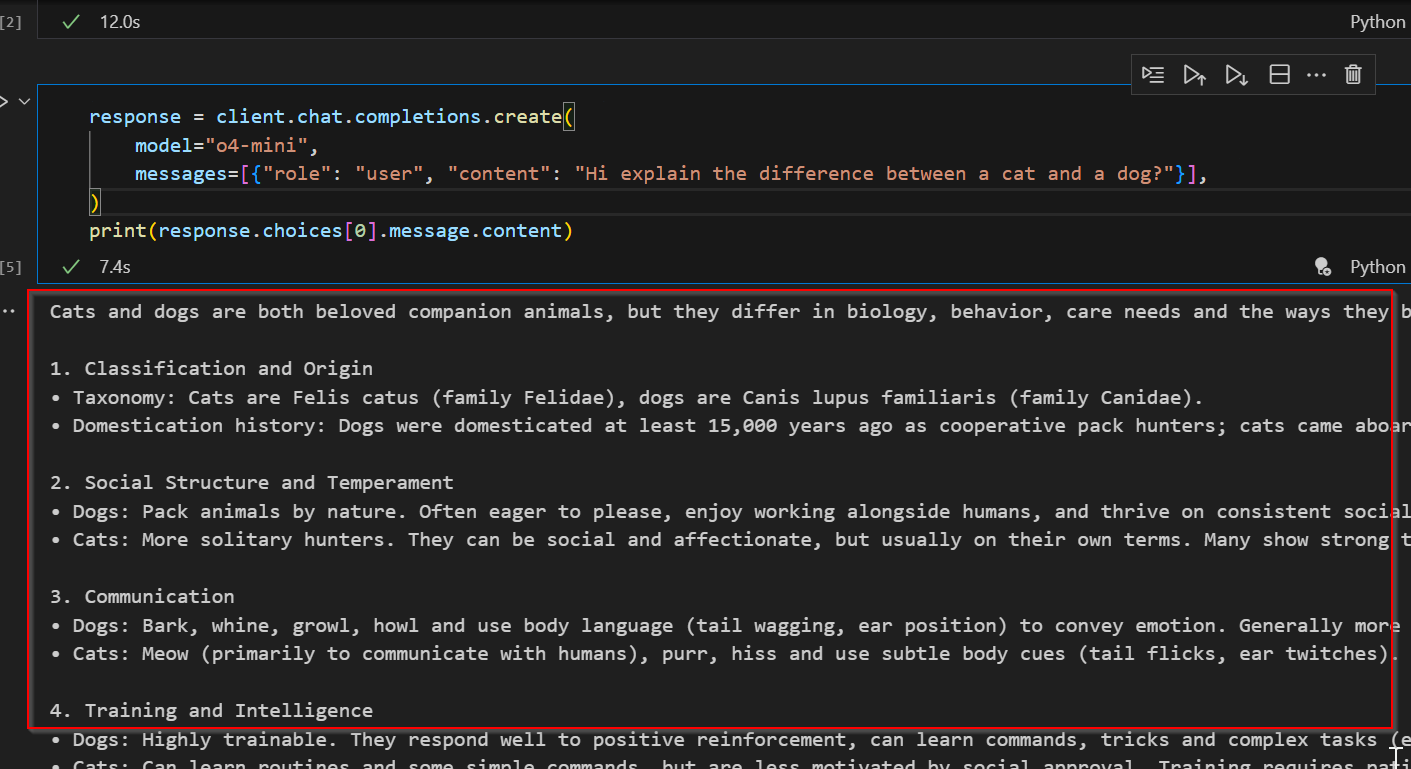Run the o4-mini cell with the play button
Viewport: 1411px width, 769px height.
pos(3,102)
